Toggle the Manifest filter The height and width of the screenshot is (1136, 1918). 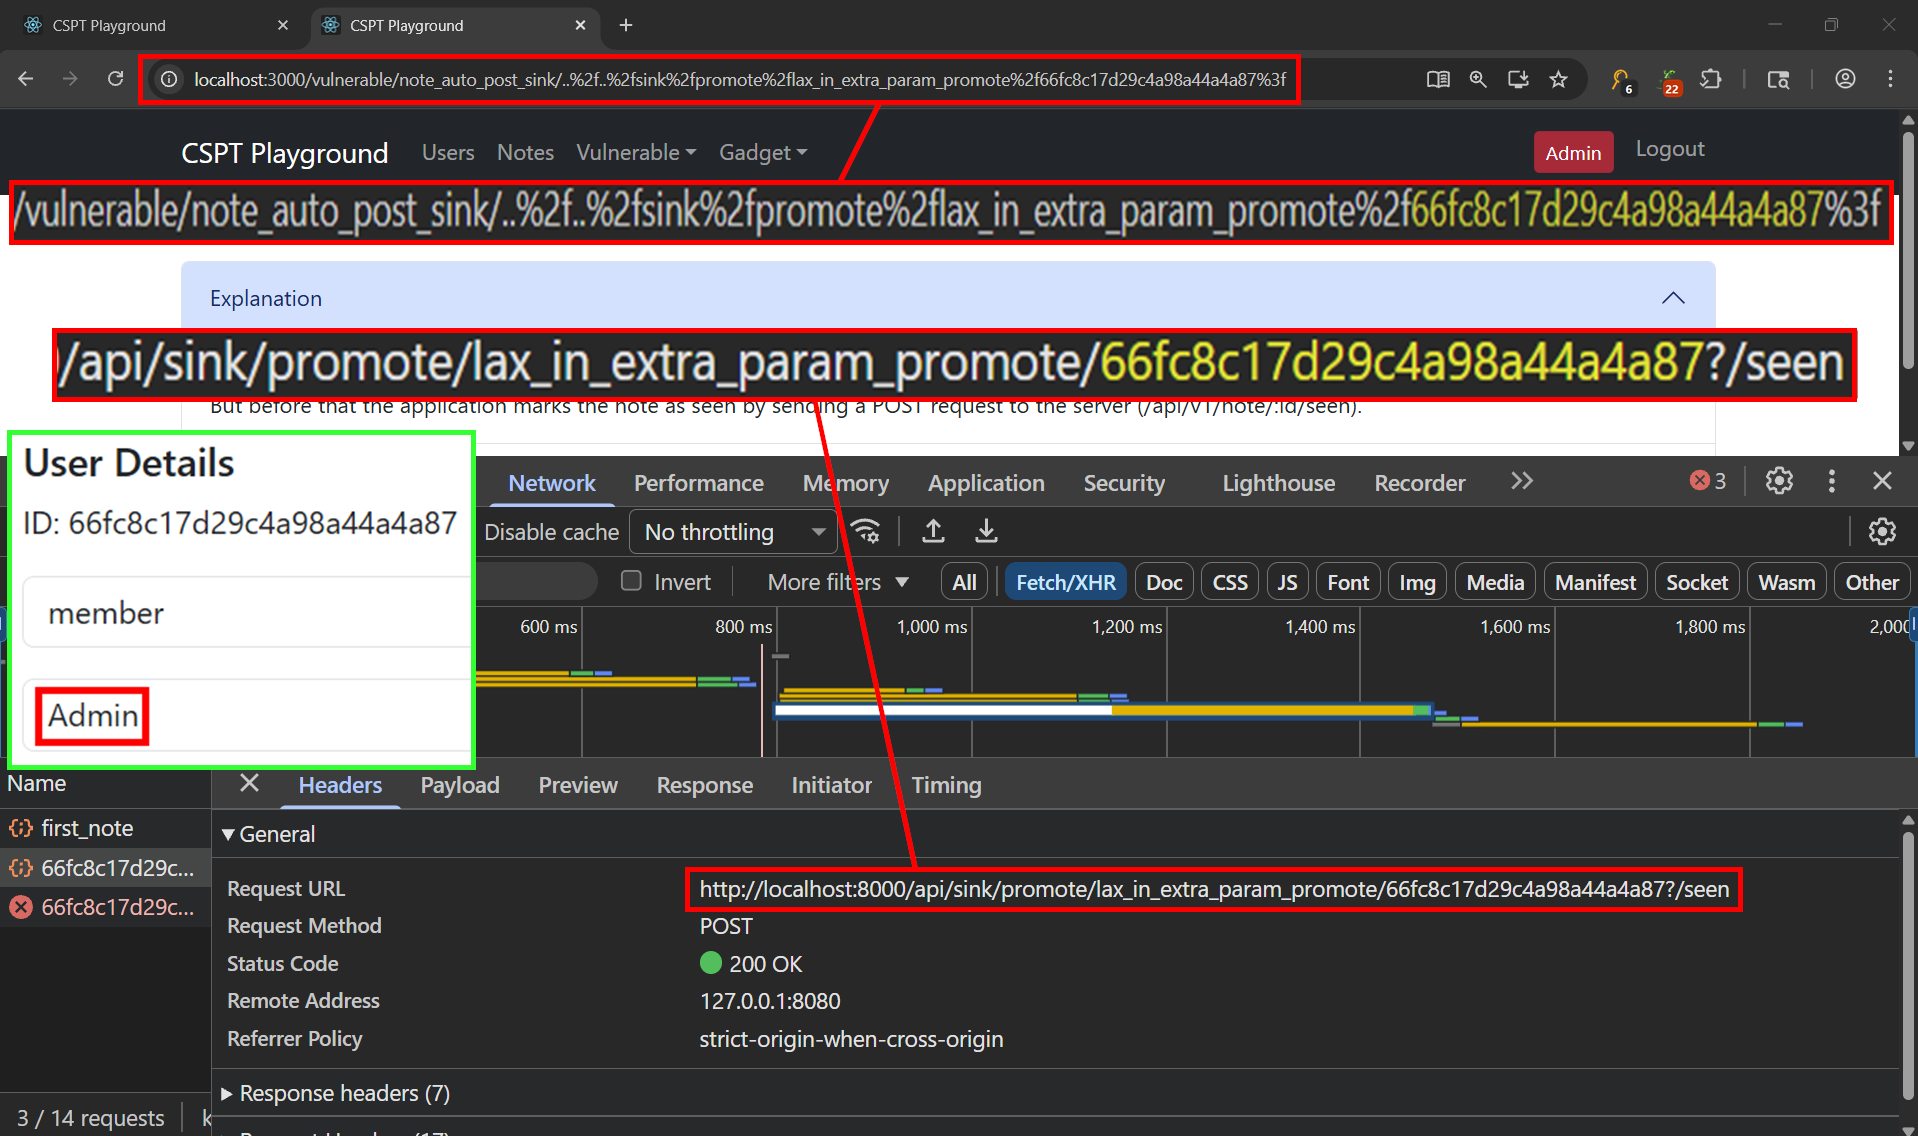point(1595,582)
